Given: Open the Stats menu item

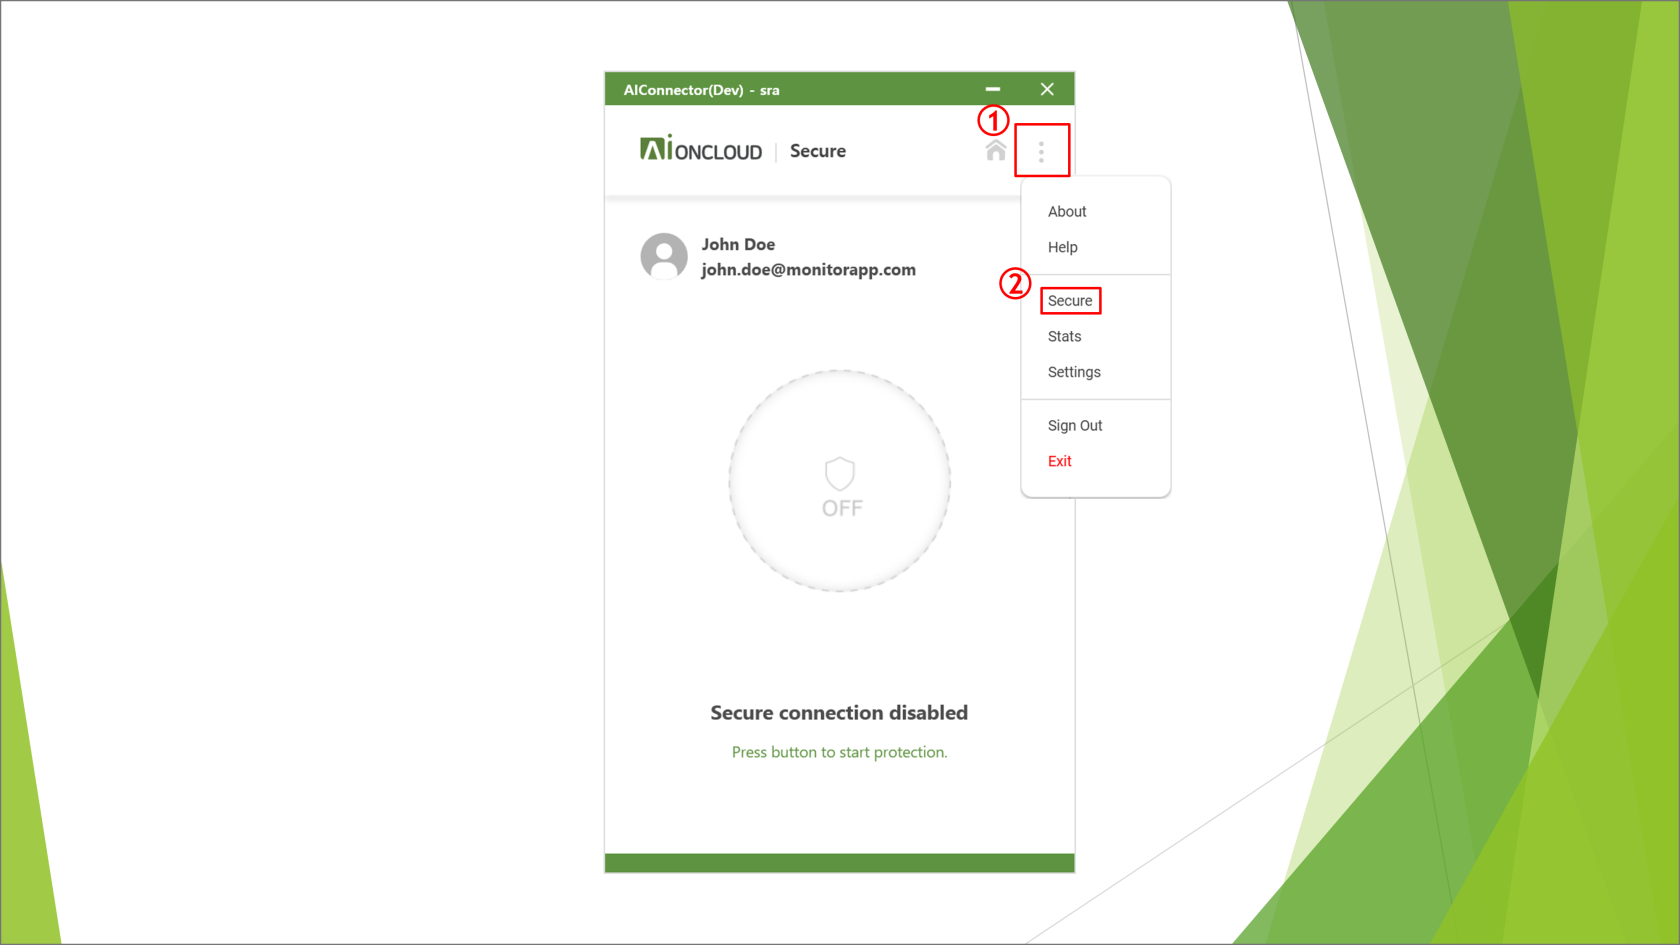Looking at the screenshot, I should click(x=1064, y=337).
